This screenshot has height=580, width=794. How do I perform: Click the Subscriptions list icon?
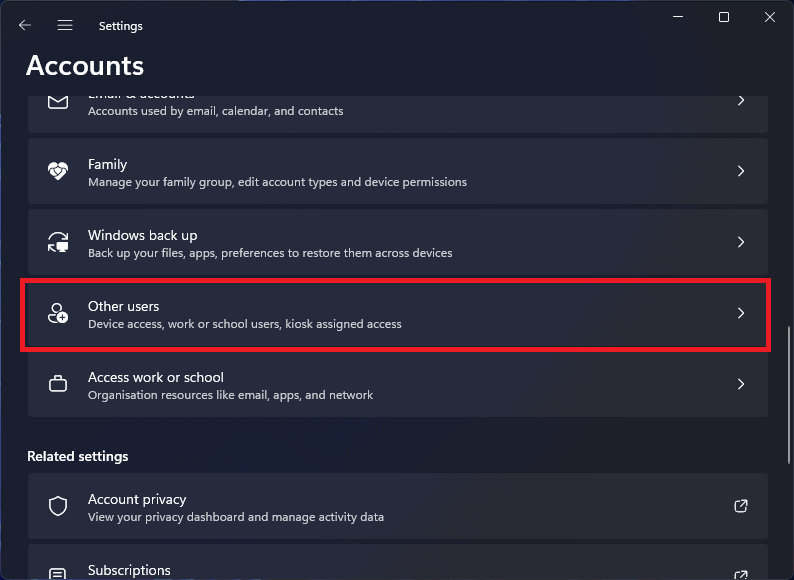tap(58, 573)
